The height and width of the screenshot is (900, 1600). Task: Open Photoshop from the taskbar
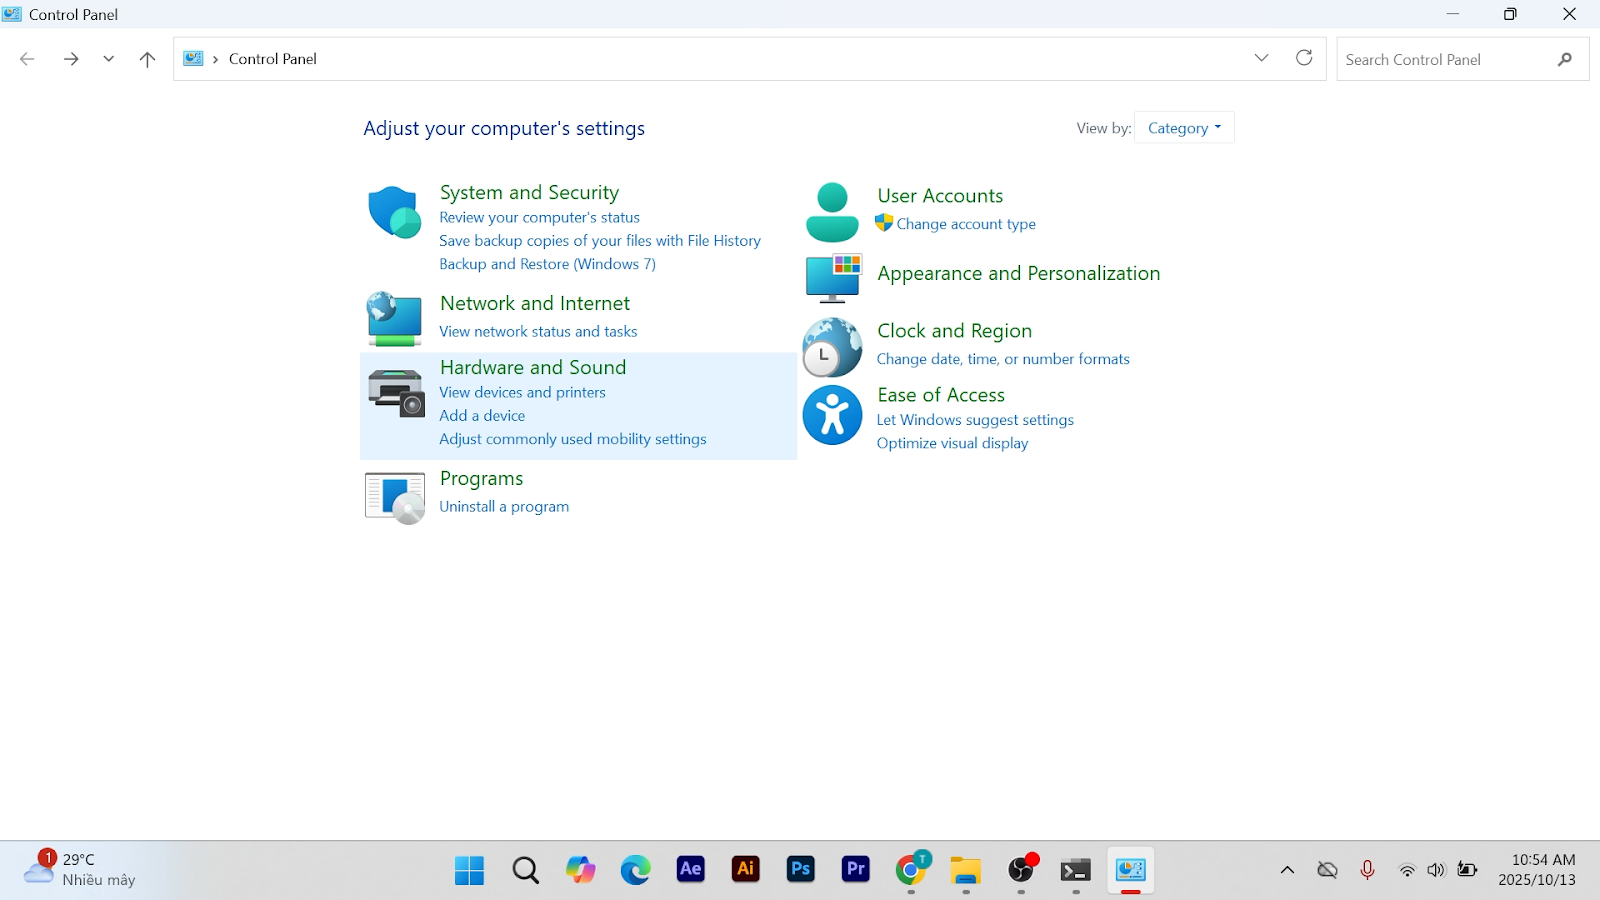(x=800, y=869)
